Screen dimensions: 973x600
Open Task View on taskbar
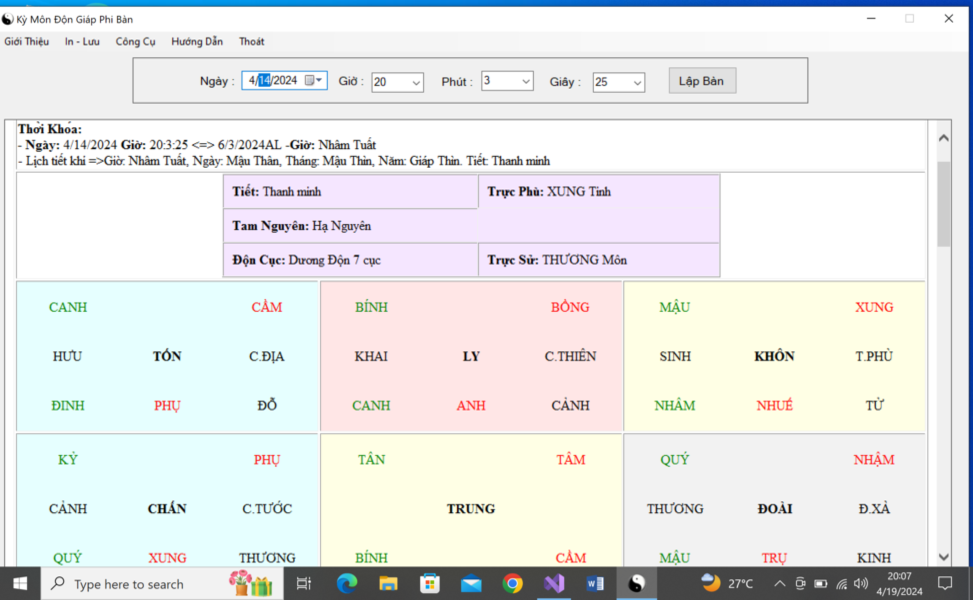tap(304, 583)
